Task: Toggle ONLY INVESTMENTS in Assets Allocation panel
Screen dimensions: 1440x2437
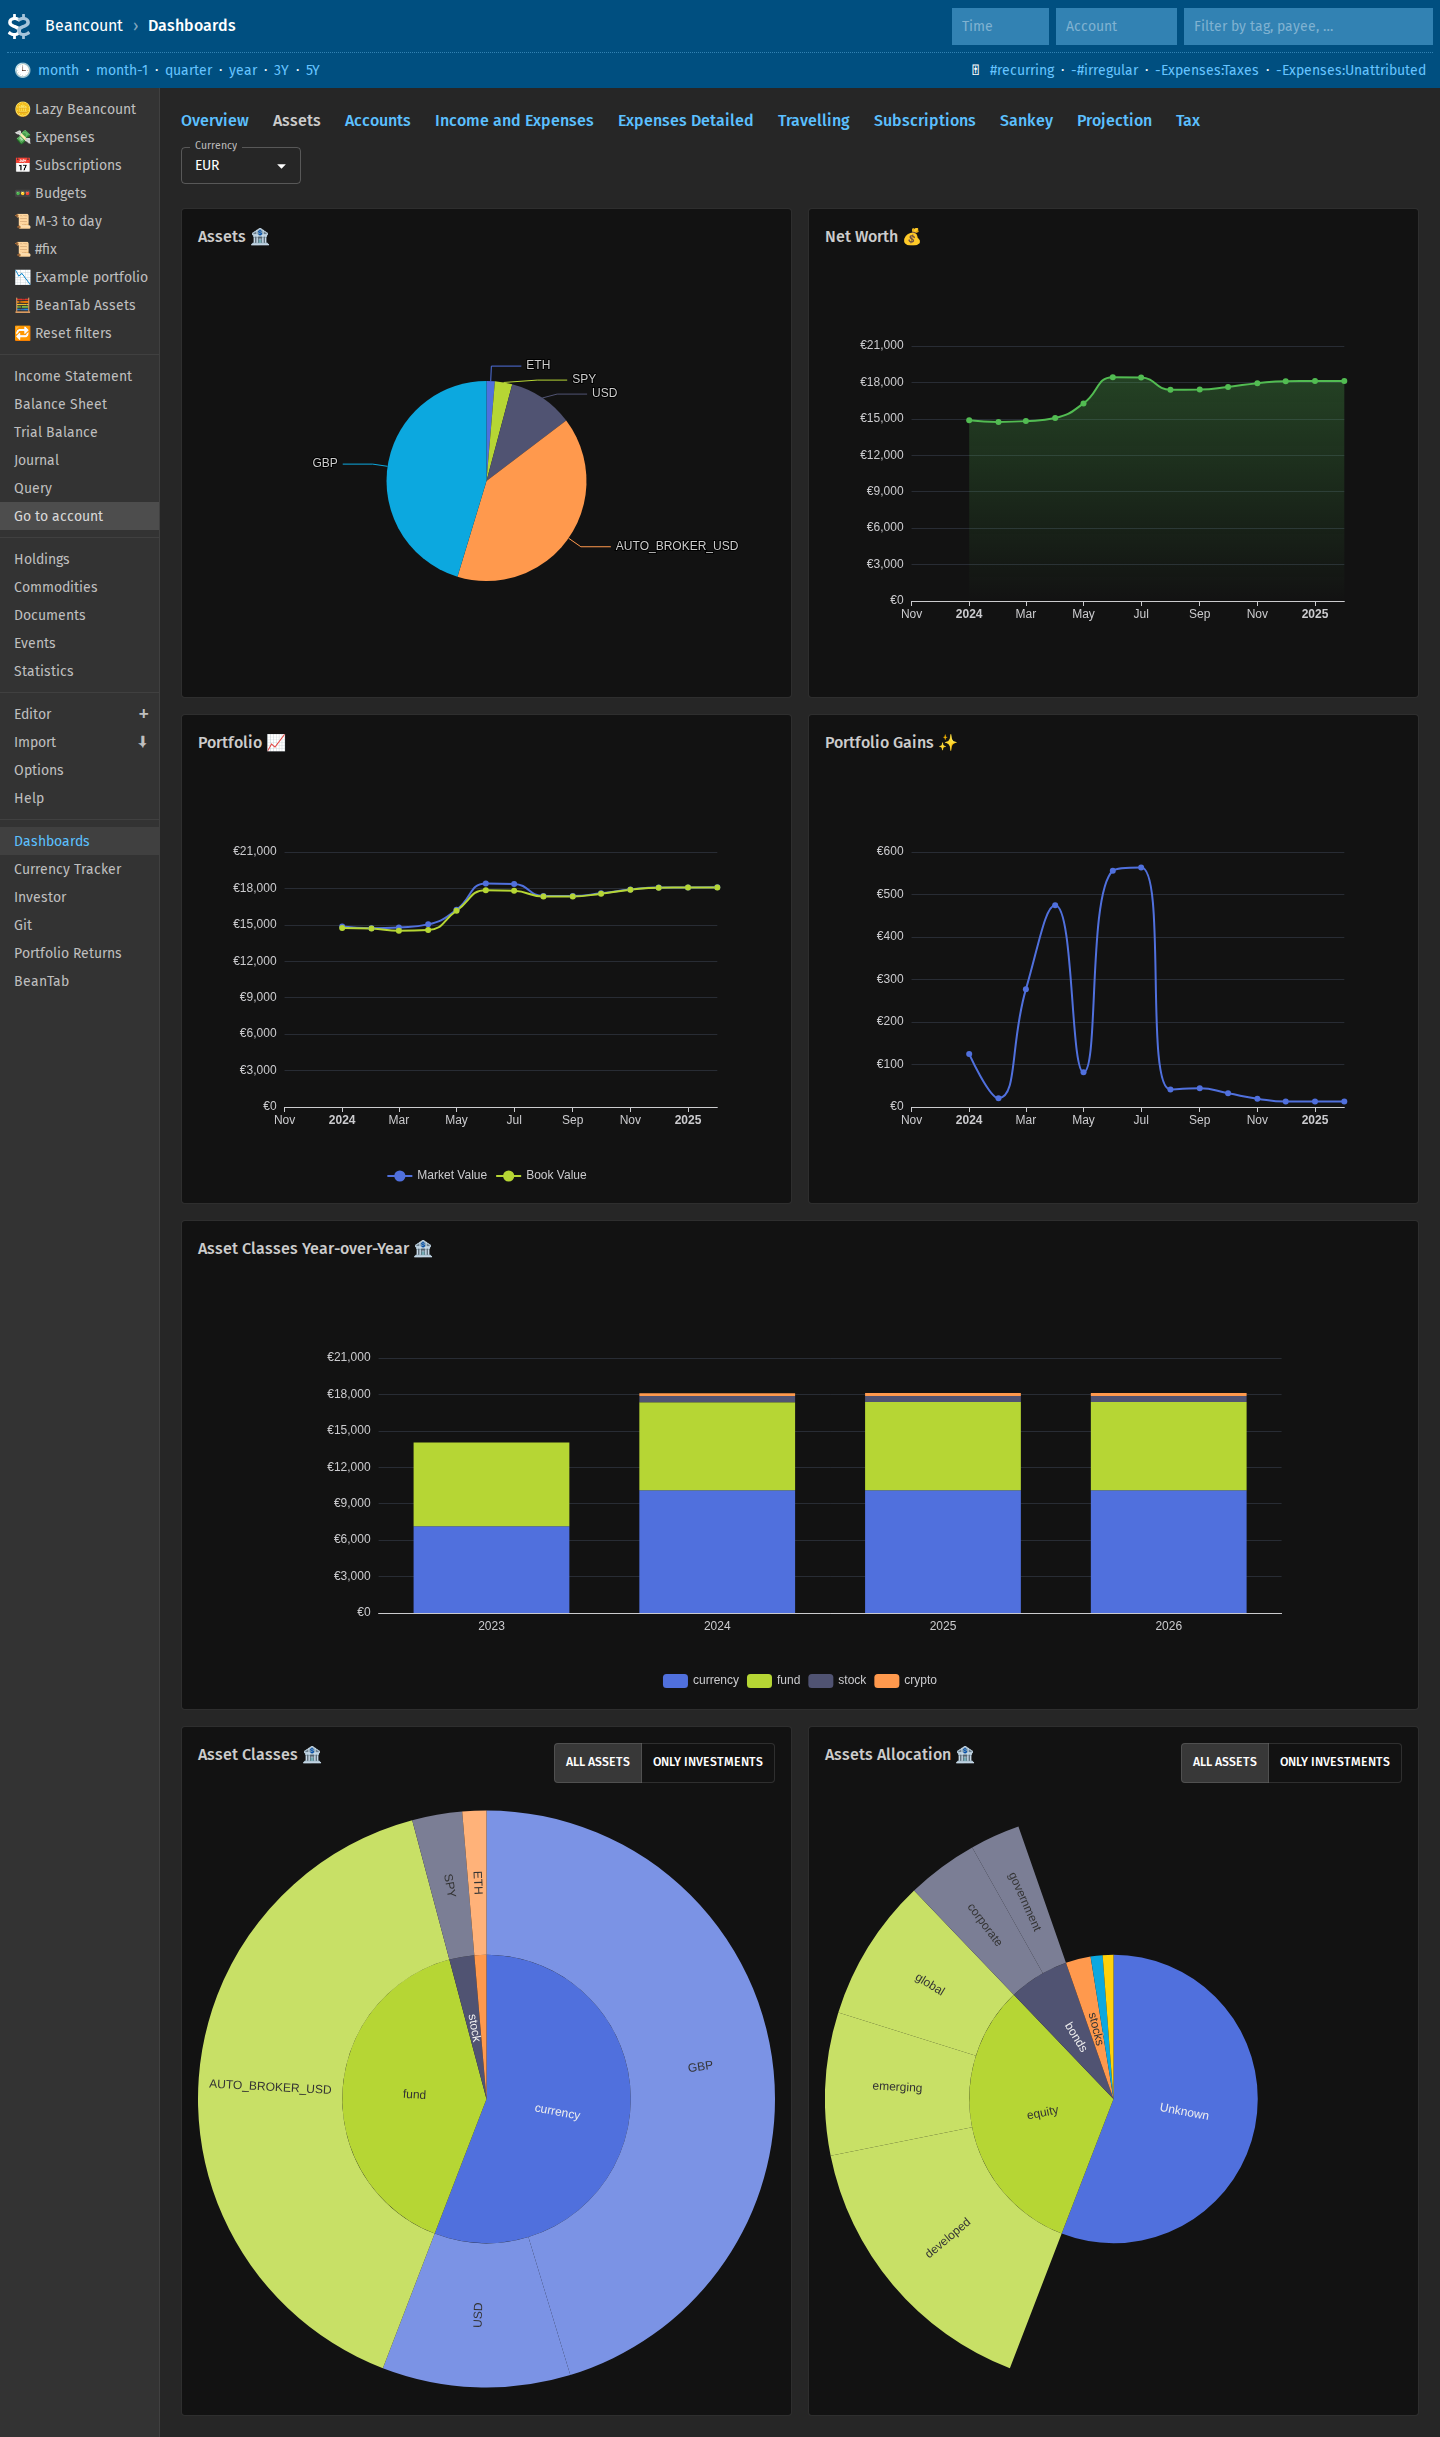Action: pyautogui.click(x=1334, y=1762)
